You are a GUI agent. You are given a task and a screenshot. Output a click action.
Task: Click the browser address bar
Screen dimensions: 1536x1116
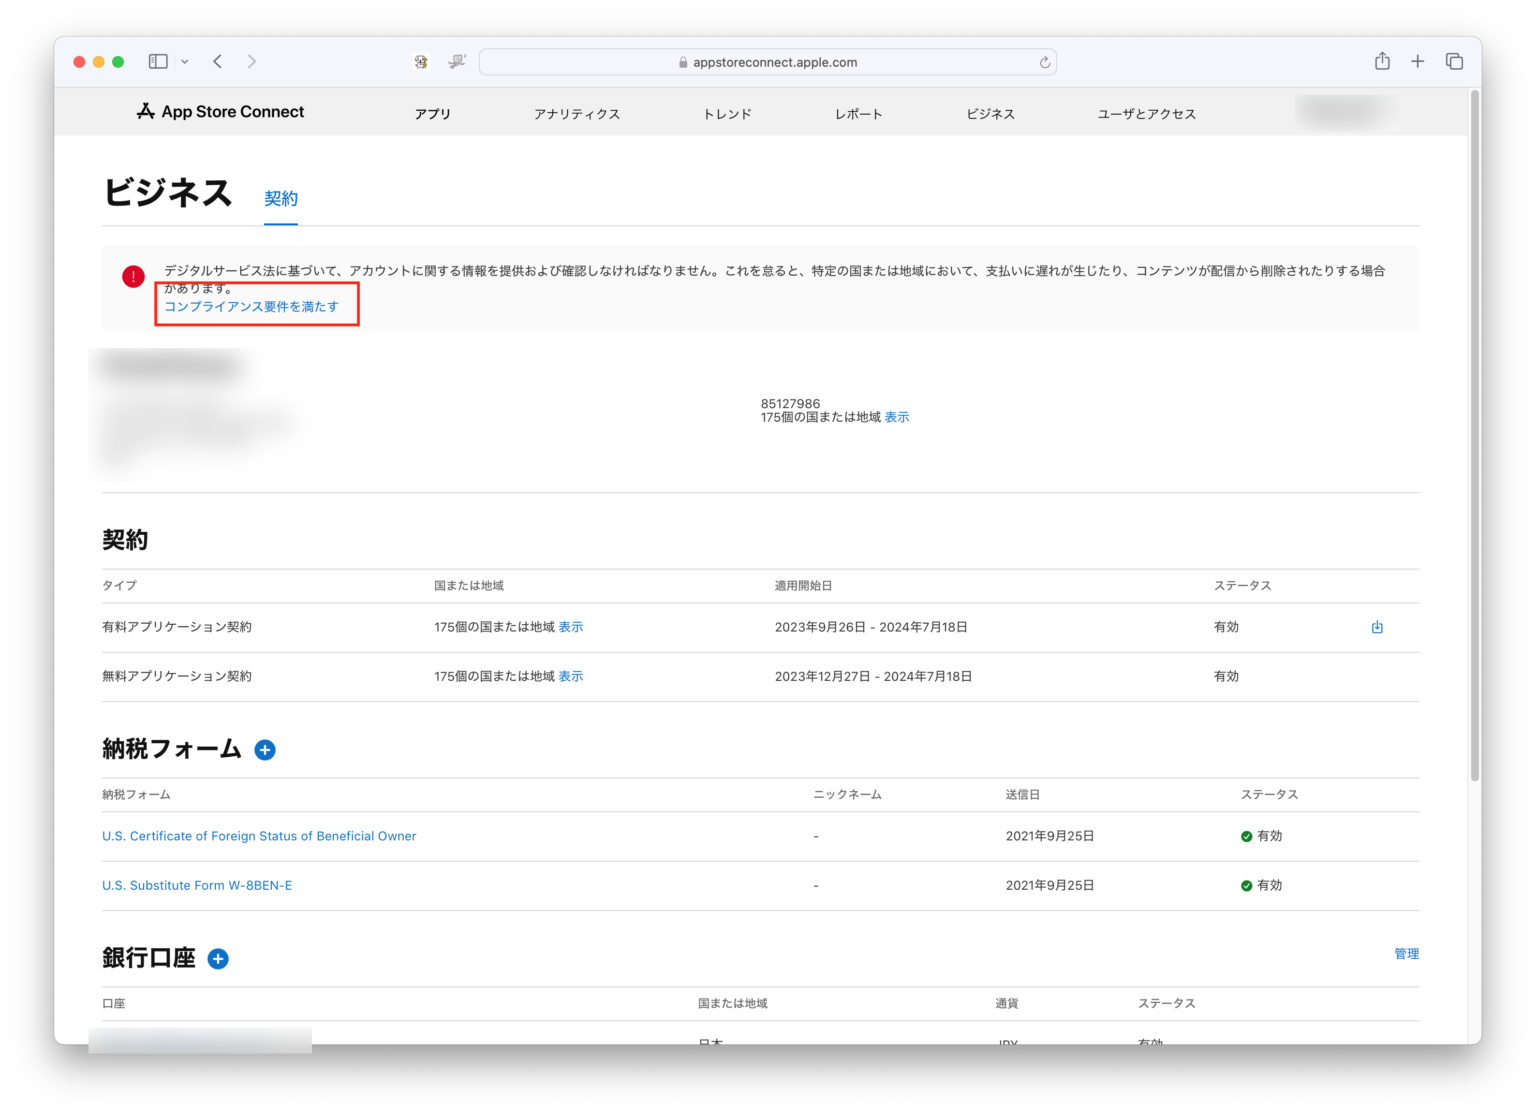pos(768,61)
